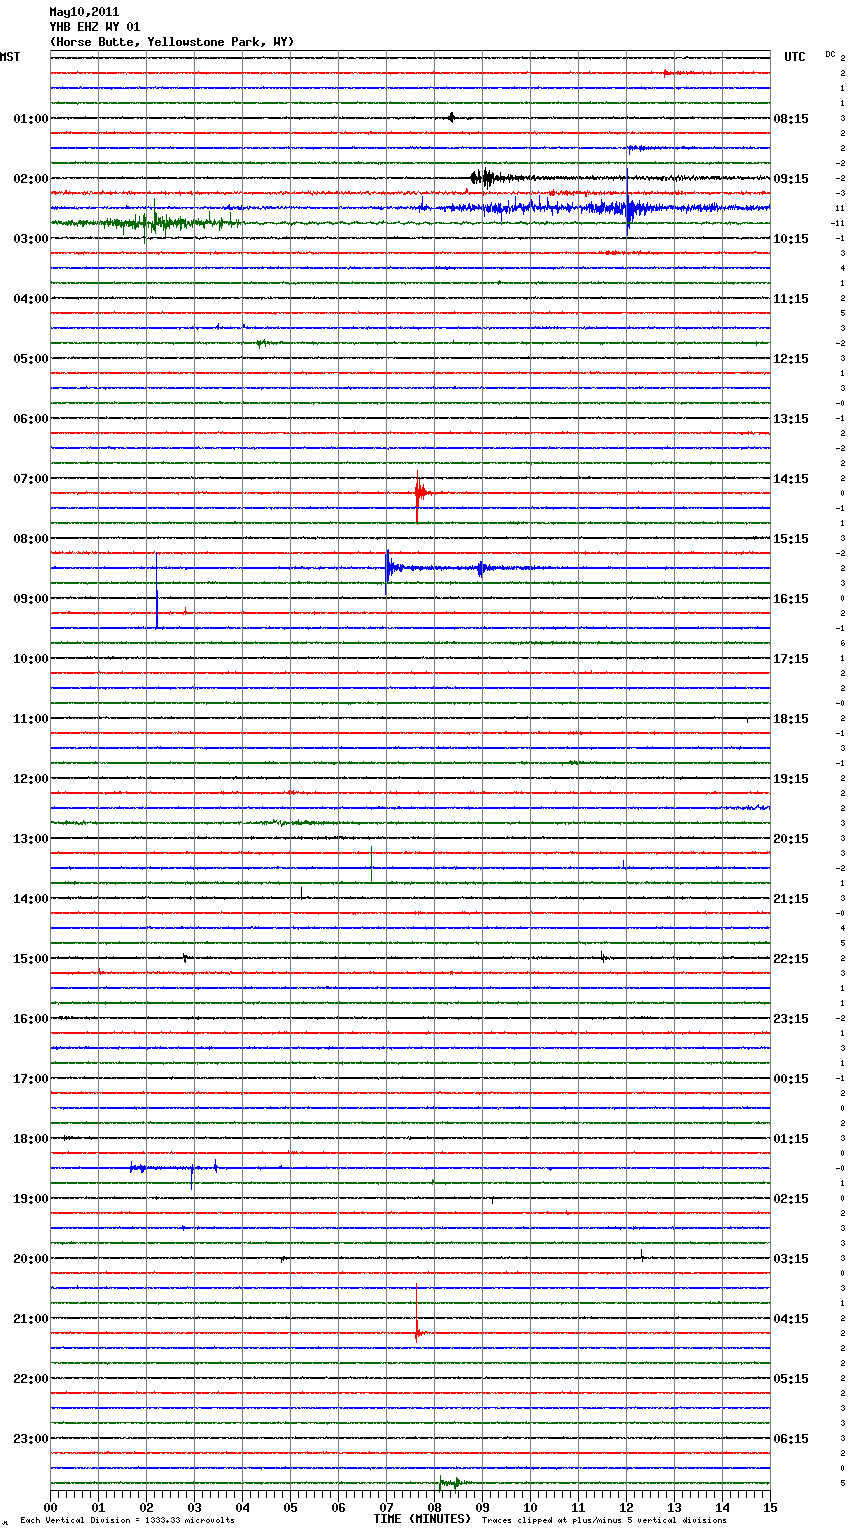This screenshot has width=850, height=1534.
Task: Click the 06 minute axis tick label
Action: [339, 1507]
